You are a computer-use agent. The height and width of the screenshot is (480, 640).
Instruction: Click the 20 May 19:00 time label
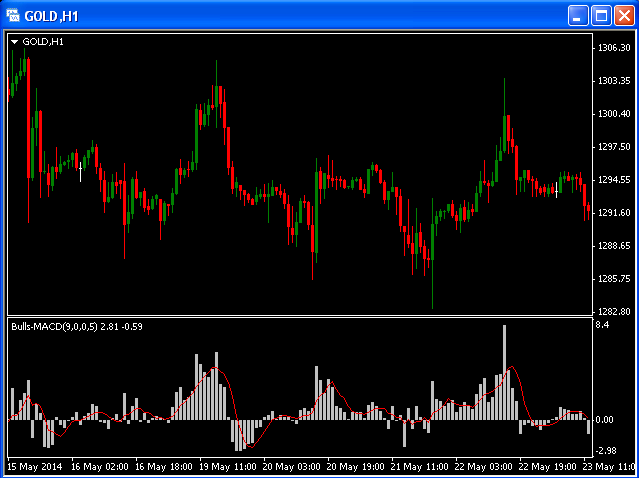(356, 467)
